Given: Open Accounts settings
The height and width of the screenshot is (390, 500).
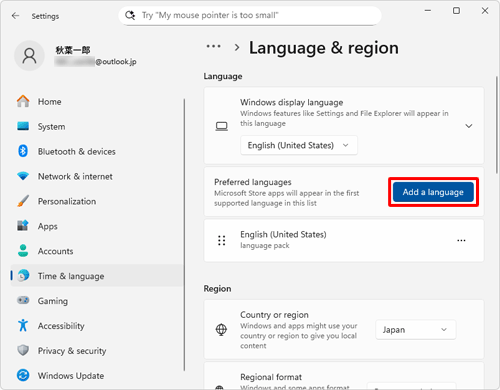Looking at the screenshot, I should pos(97,251).
